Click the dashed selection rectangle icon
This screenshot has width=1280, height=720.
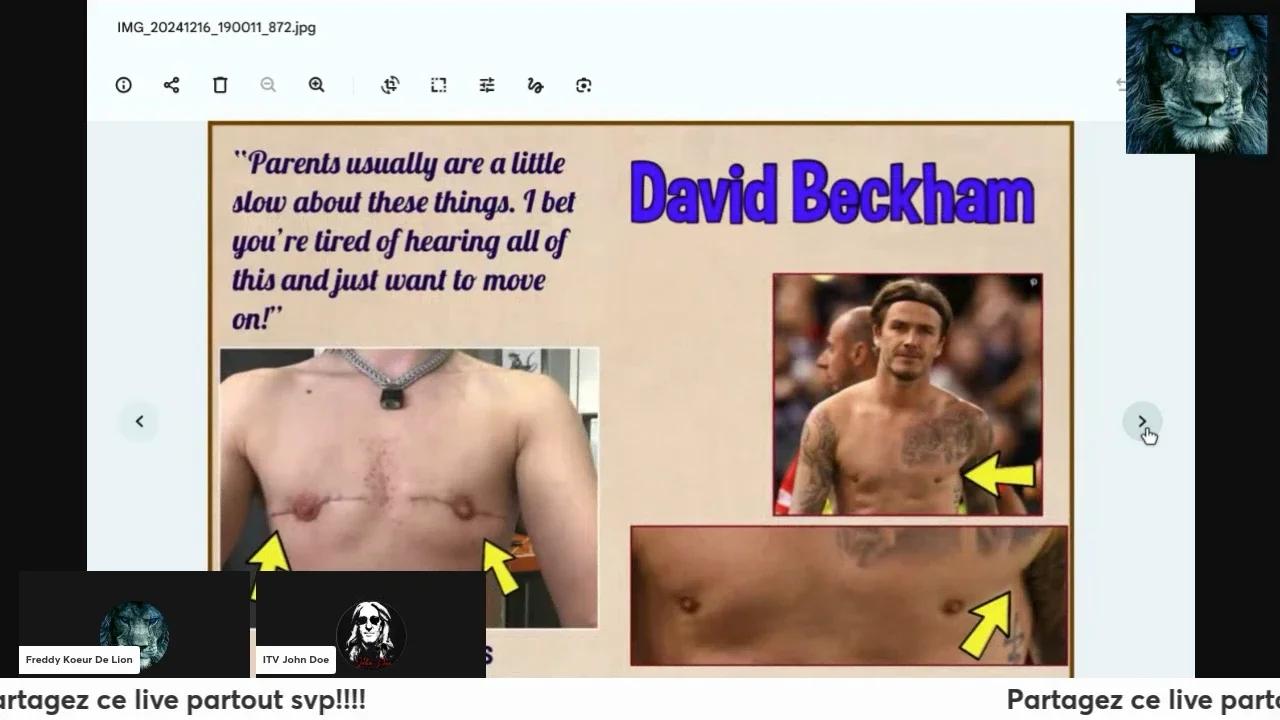(x=438, y=85)
